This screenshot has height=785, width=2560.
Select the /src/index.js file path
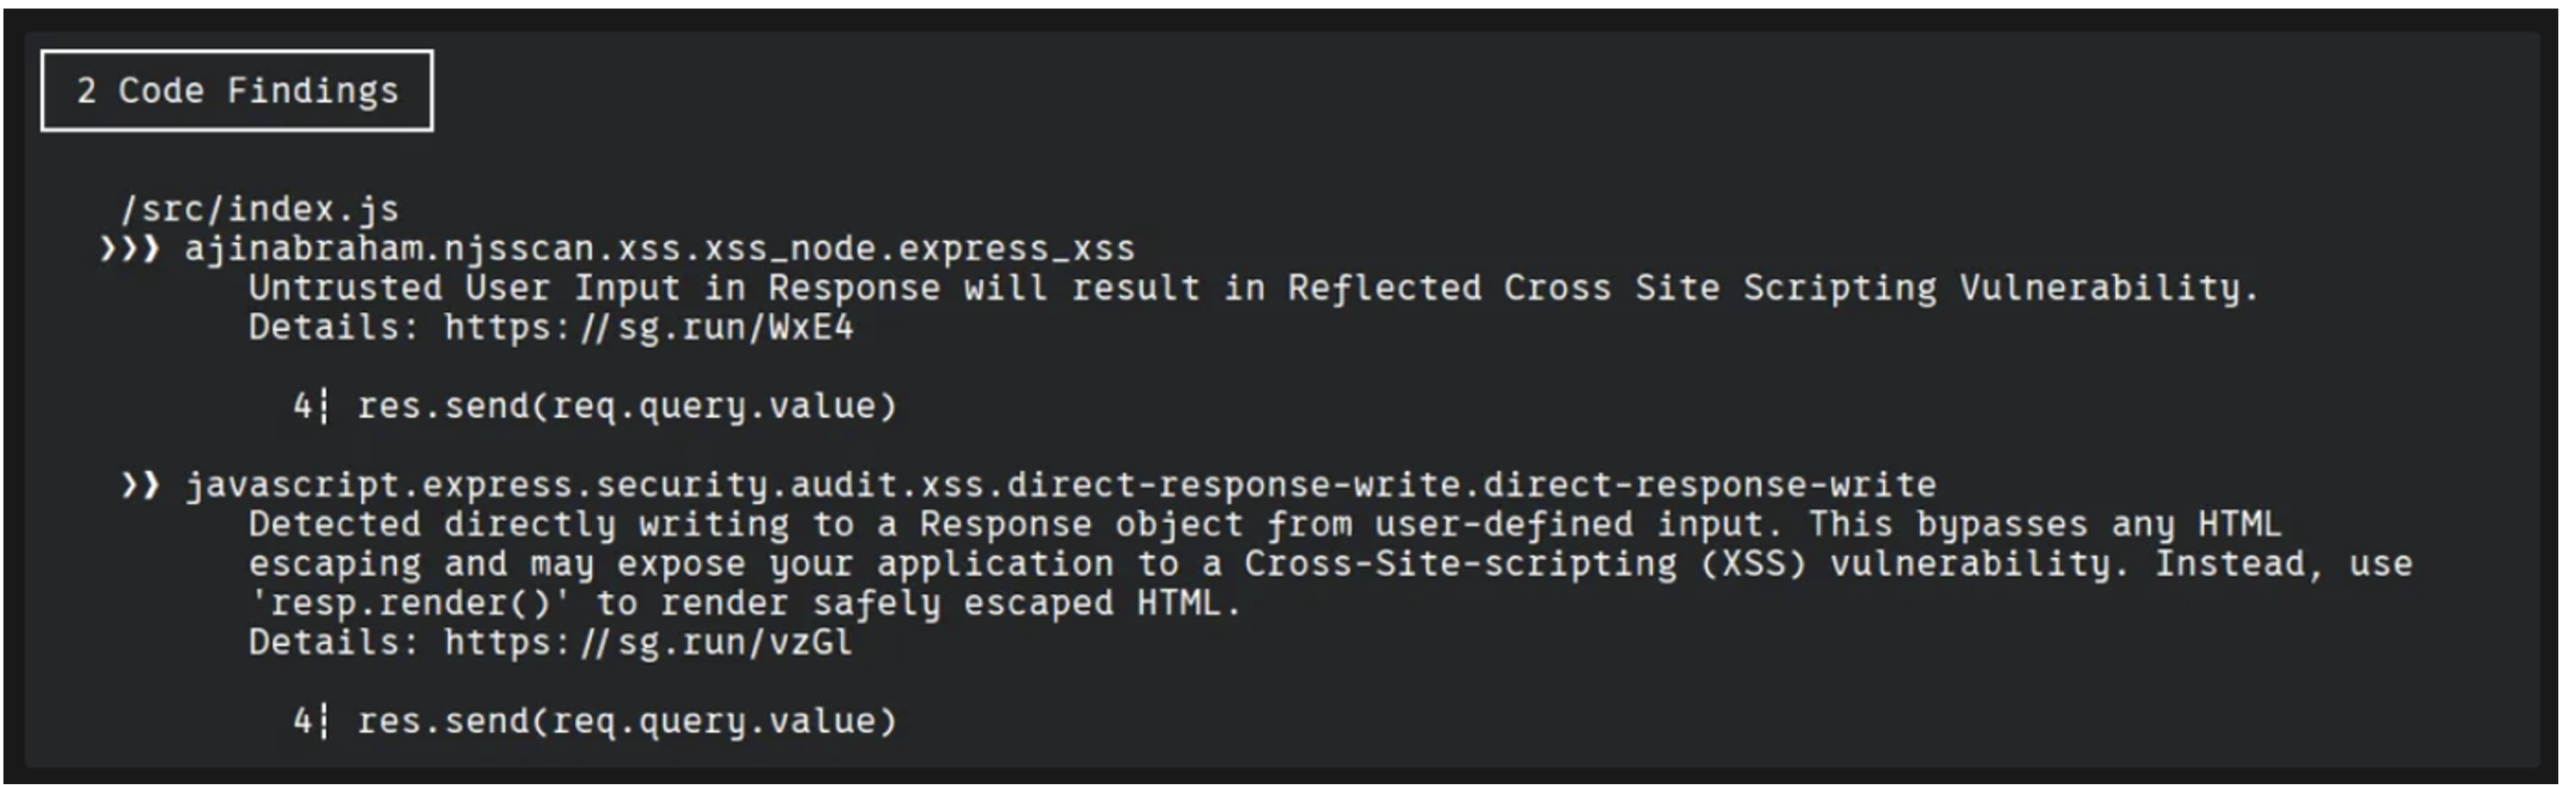point(259,209)
